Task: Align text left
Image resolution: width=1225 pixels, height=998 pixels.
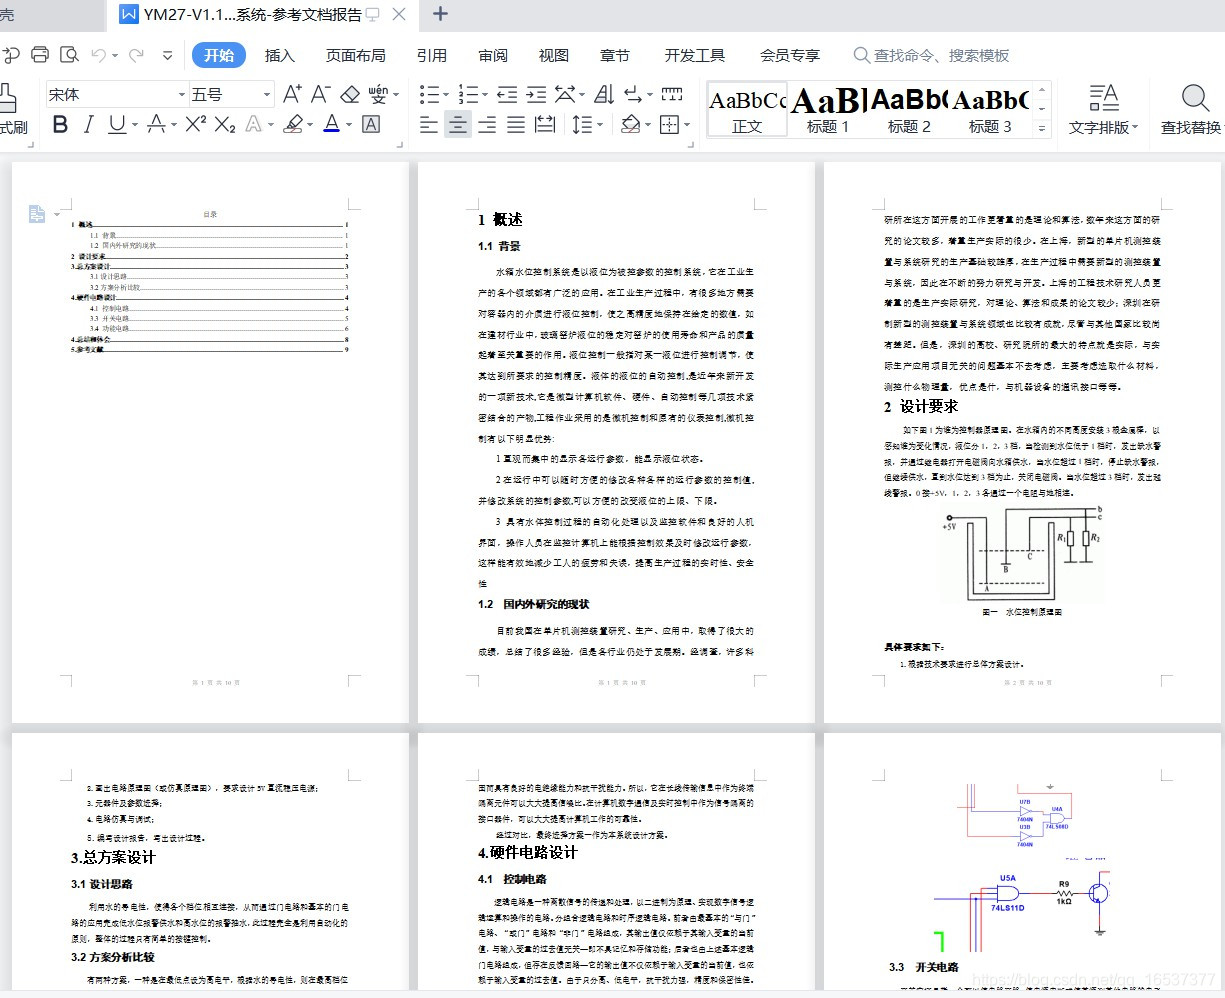Action: click(x=429, y=124)
